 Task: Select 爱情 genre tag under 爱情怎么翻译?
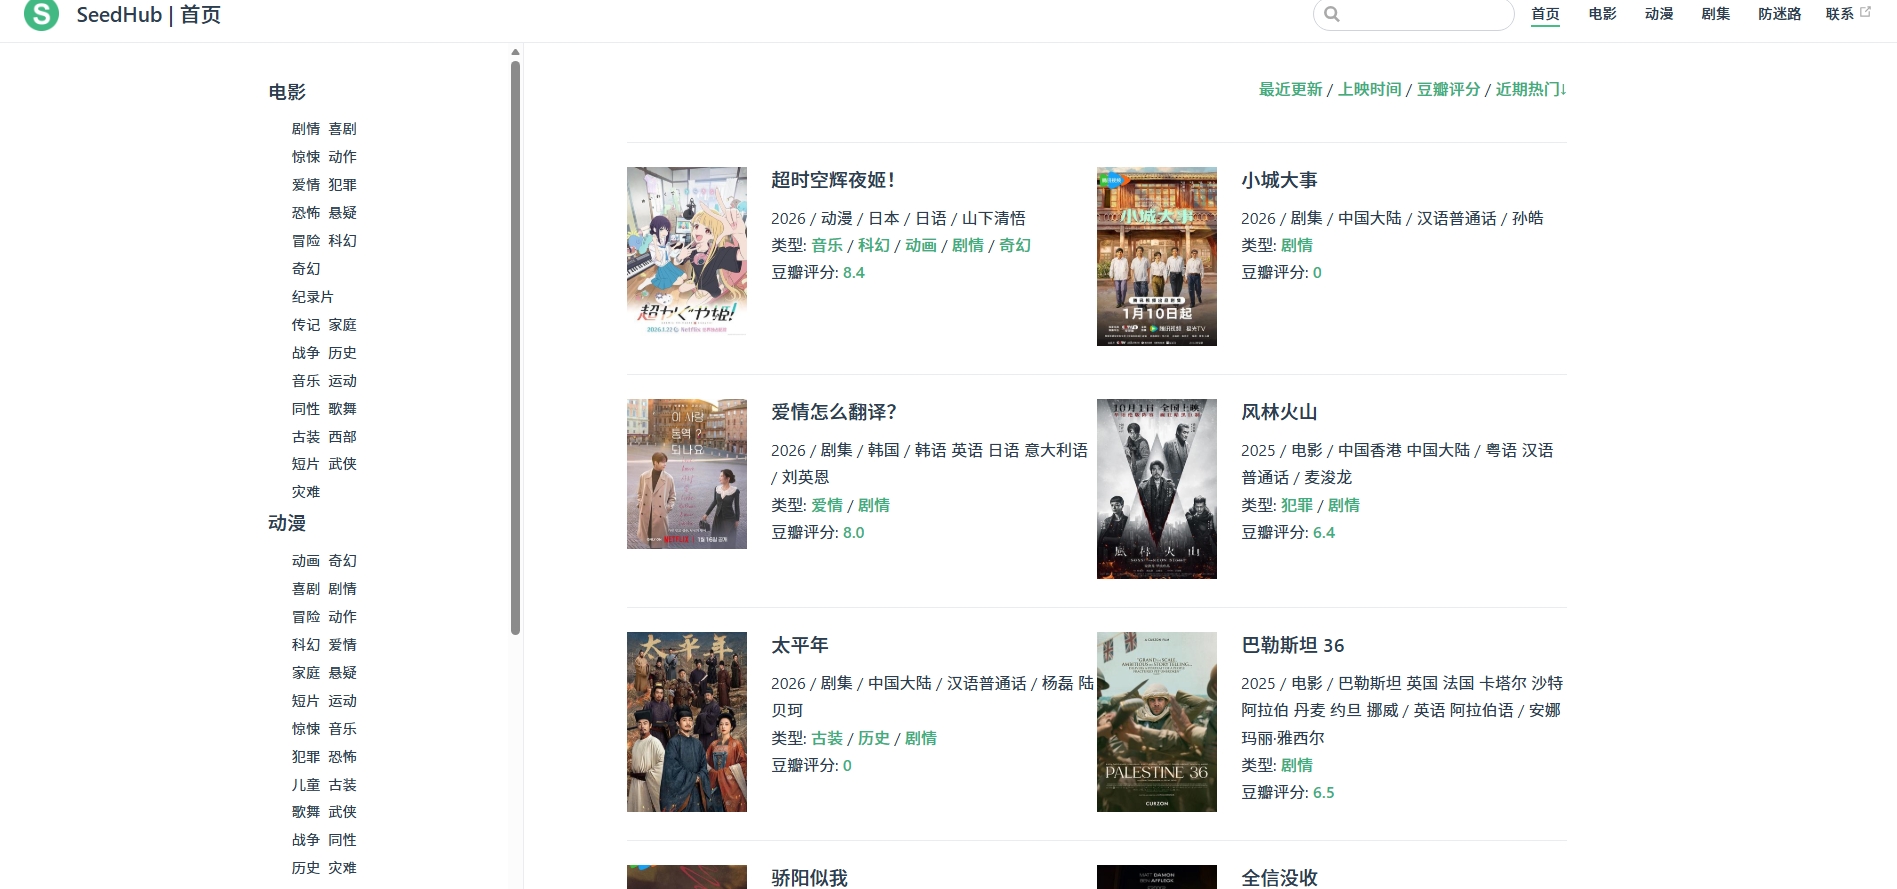(827, 505)
